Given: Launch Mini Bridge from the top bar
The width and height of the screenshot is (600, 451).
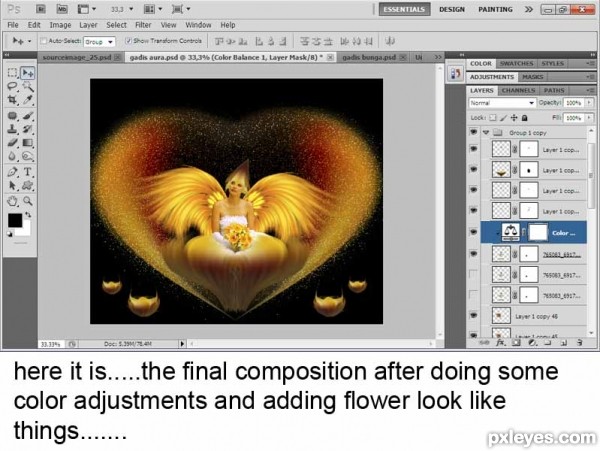Looking at the screenshot, I should [62, 9].
